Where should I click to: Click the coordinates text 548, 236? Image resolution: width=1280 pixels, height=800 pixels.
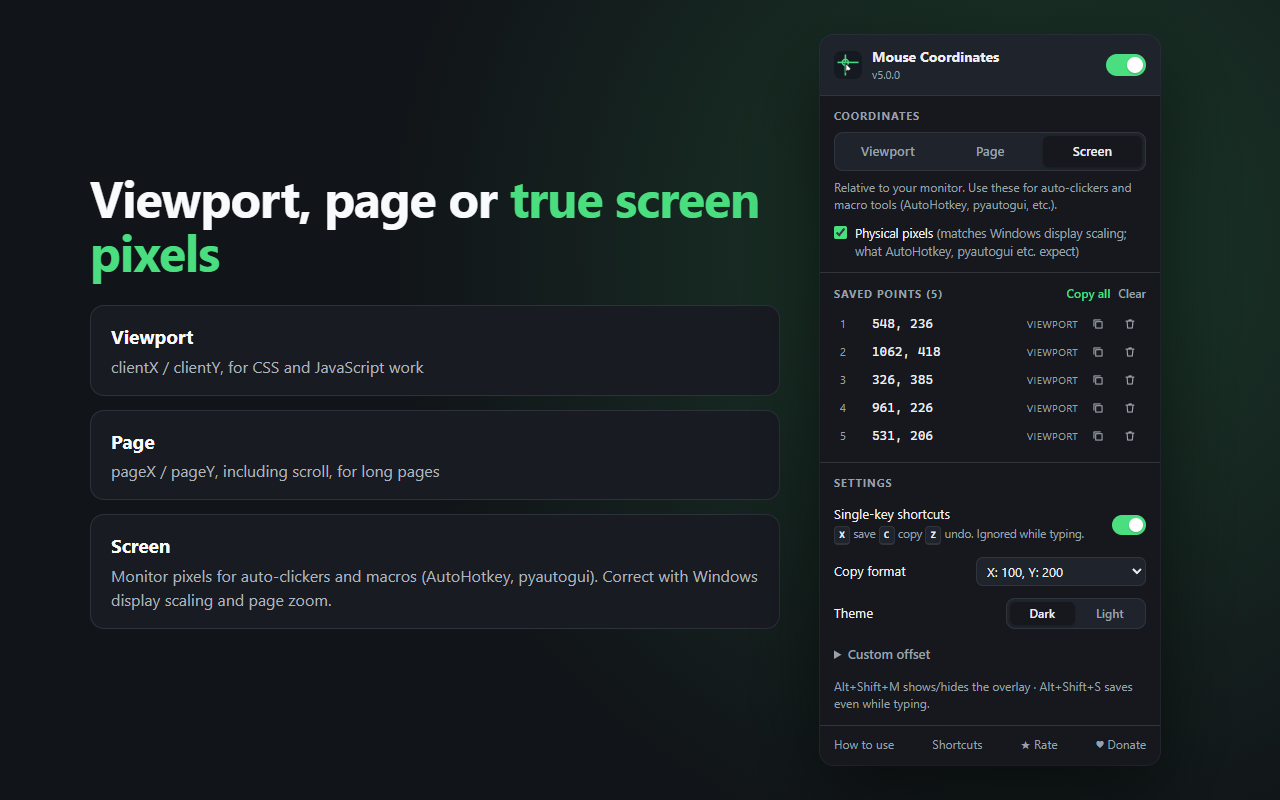tap(902, 324)
